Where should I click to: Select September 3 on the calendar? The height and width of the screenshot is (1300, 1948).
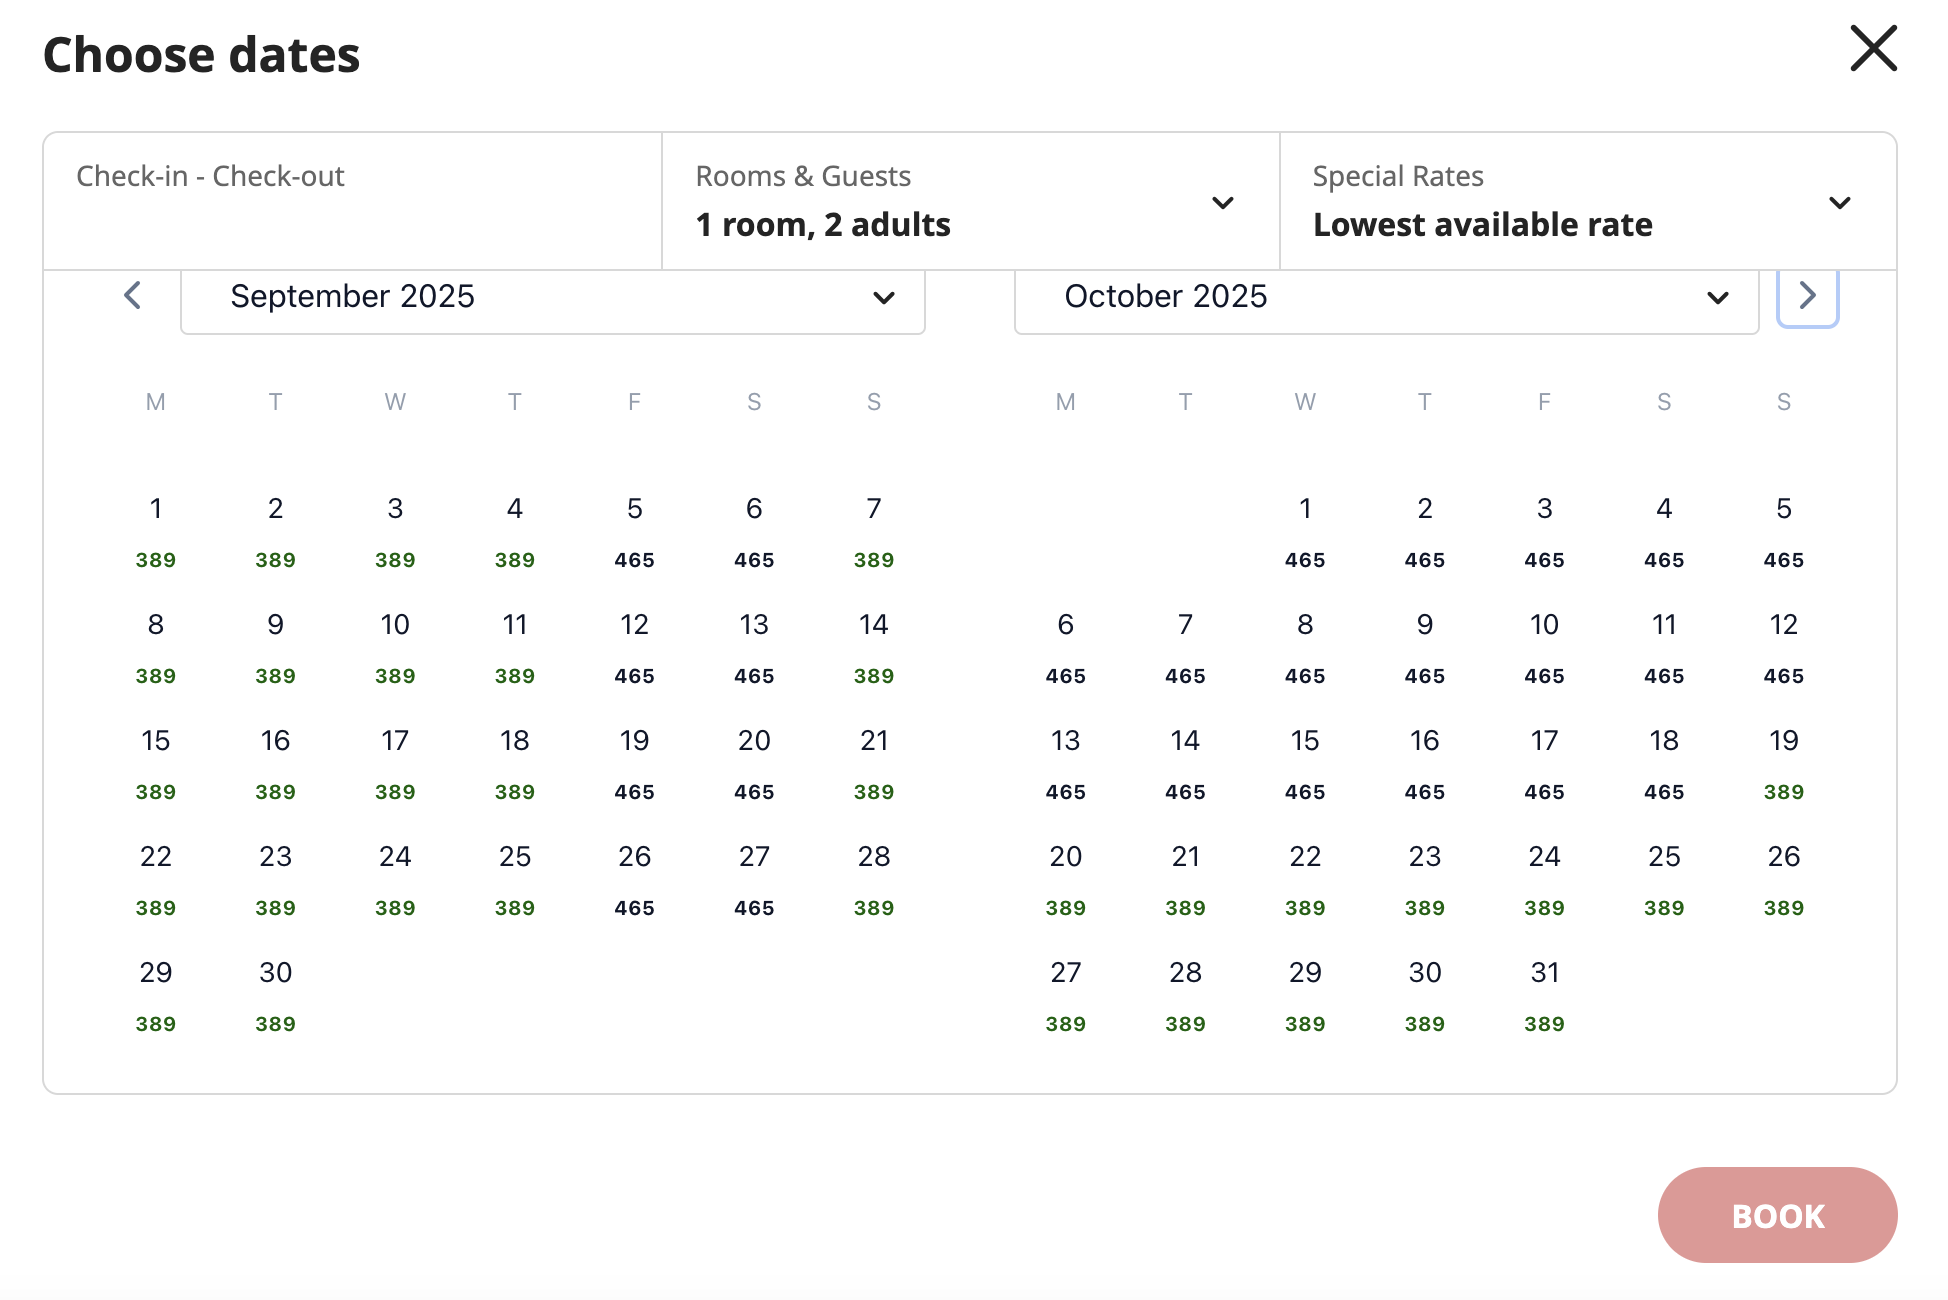click(395, 532)
